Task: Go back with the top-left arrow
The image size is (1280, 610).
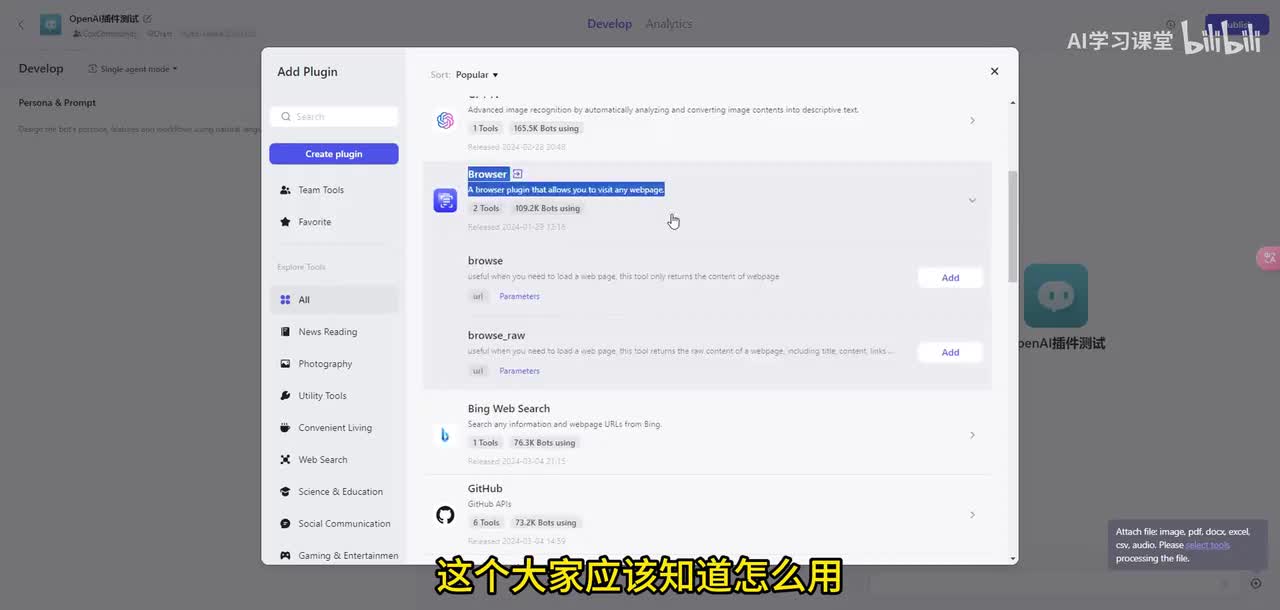Action: 21,25
